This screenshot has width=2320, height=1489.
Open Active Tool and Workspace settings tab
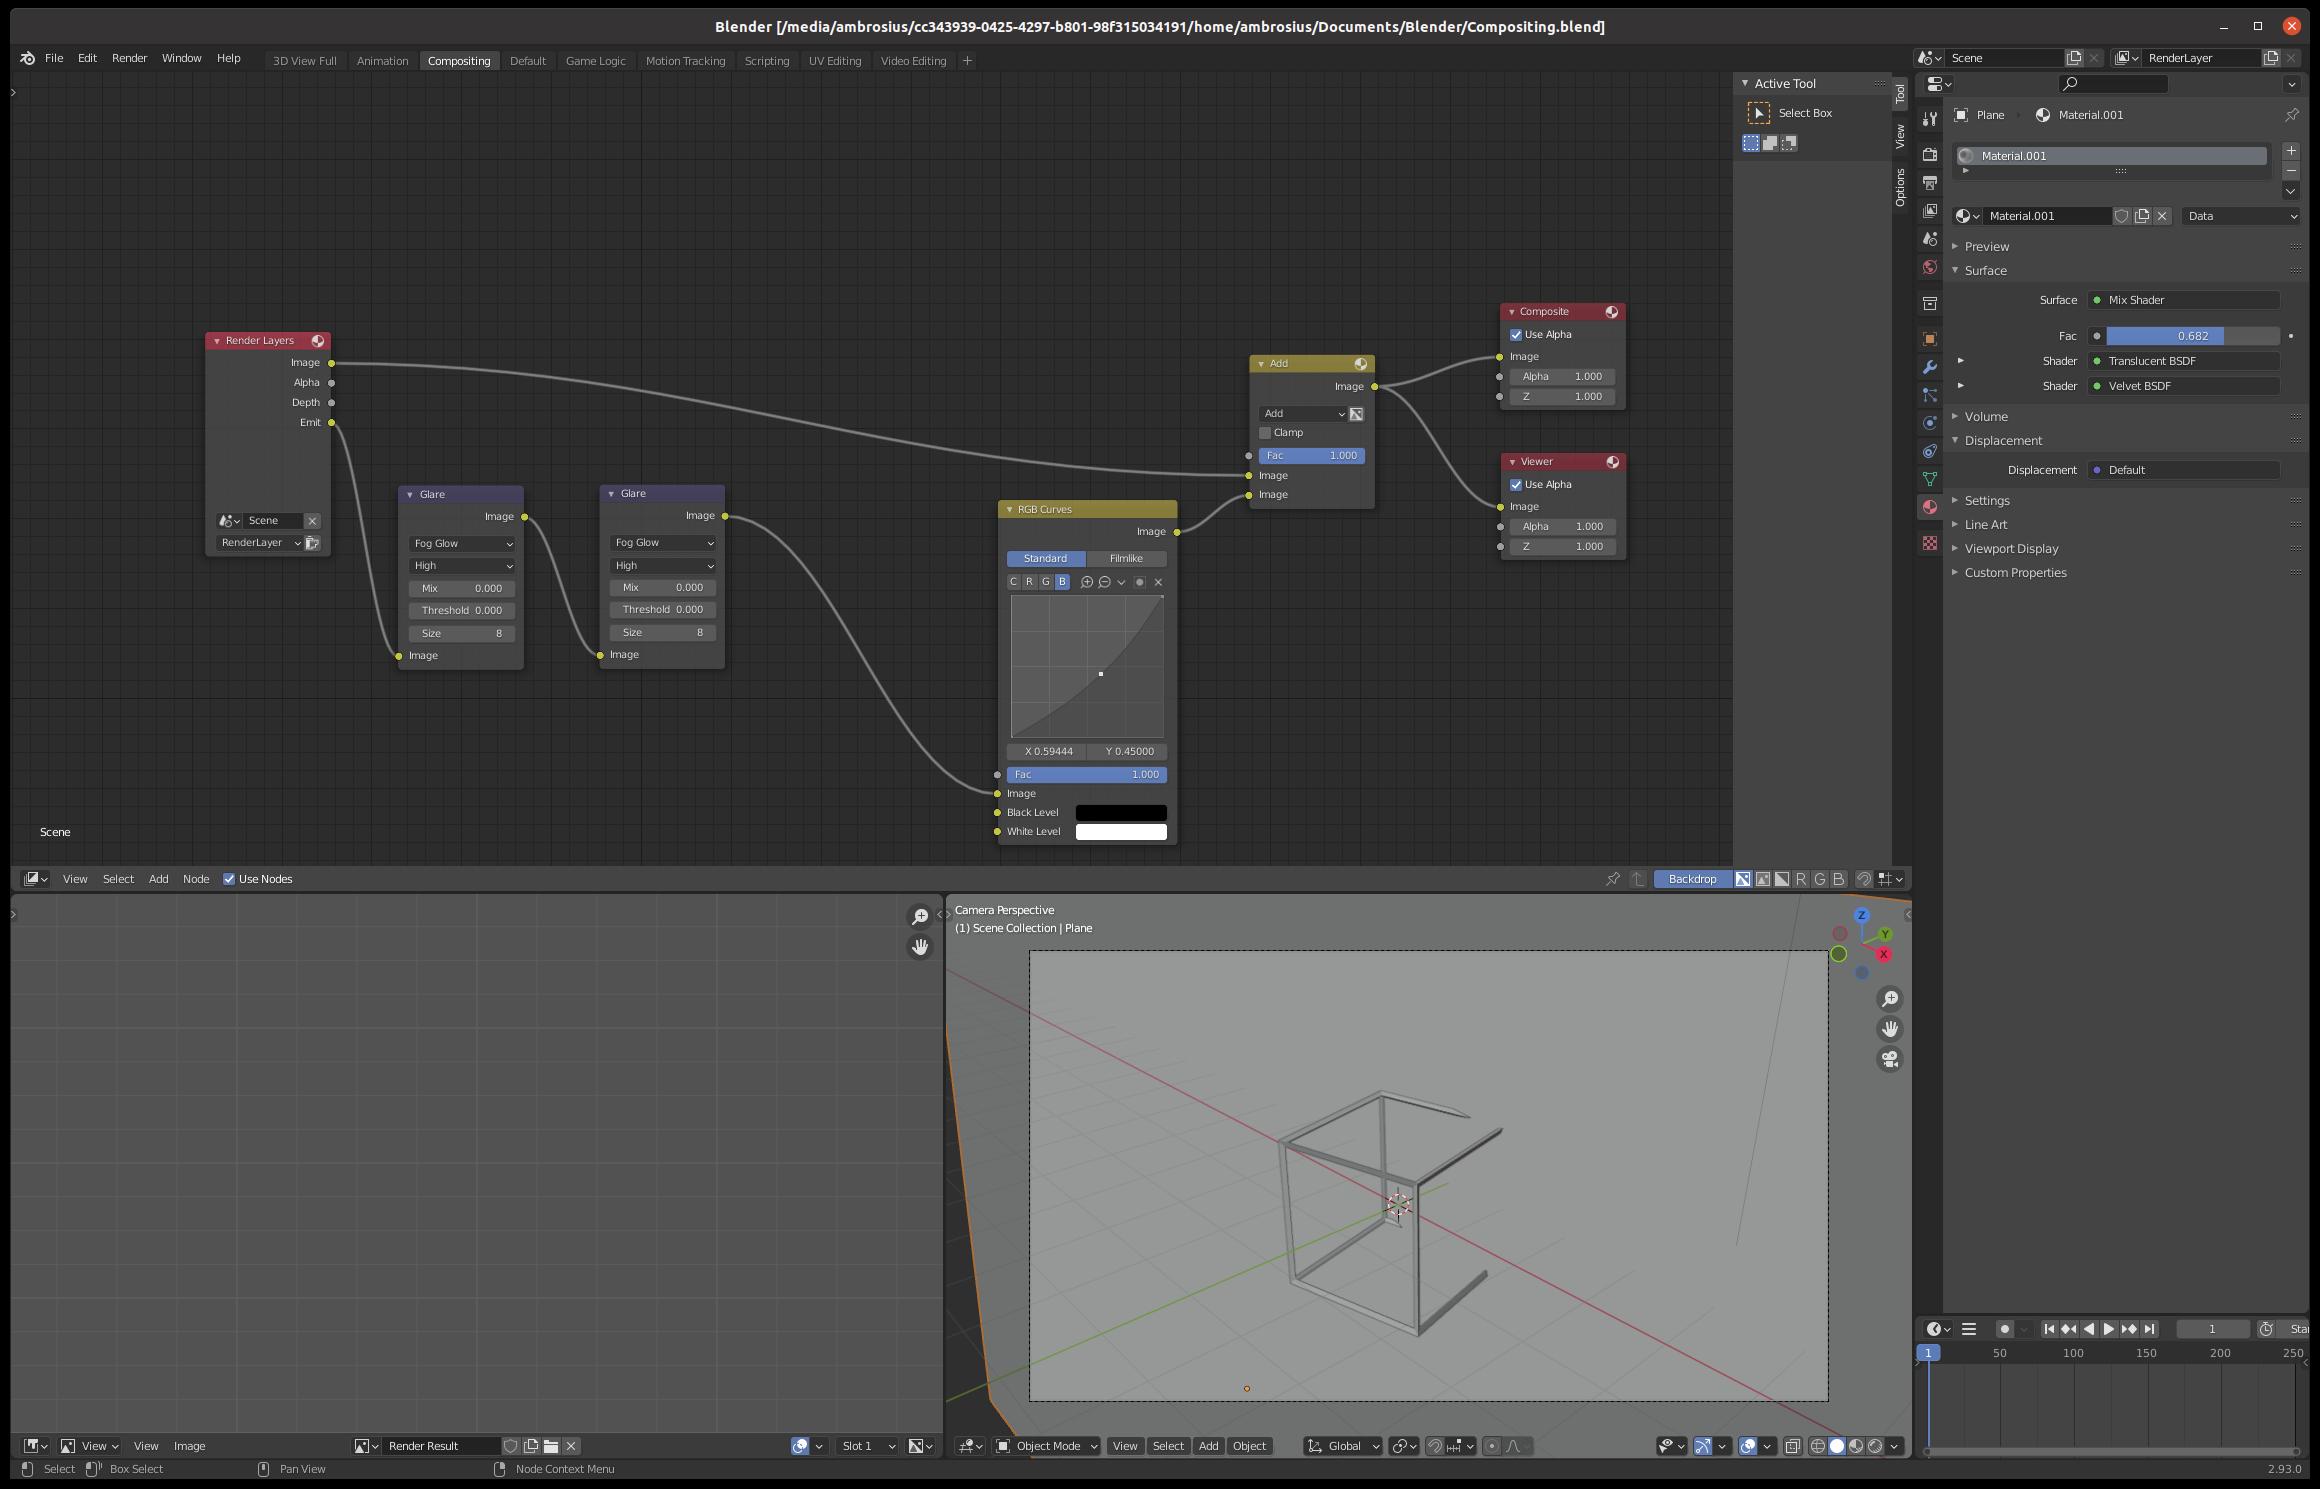point(1930,119)
